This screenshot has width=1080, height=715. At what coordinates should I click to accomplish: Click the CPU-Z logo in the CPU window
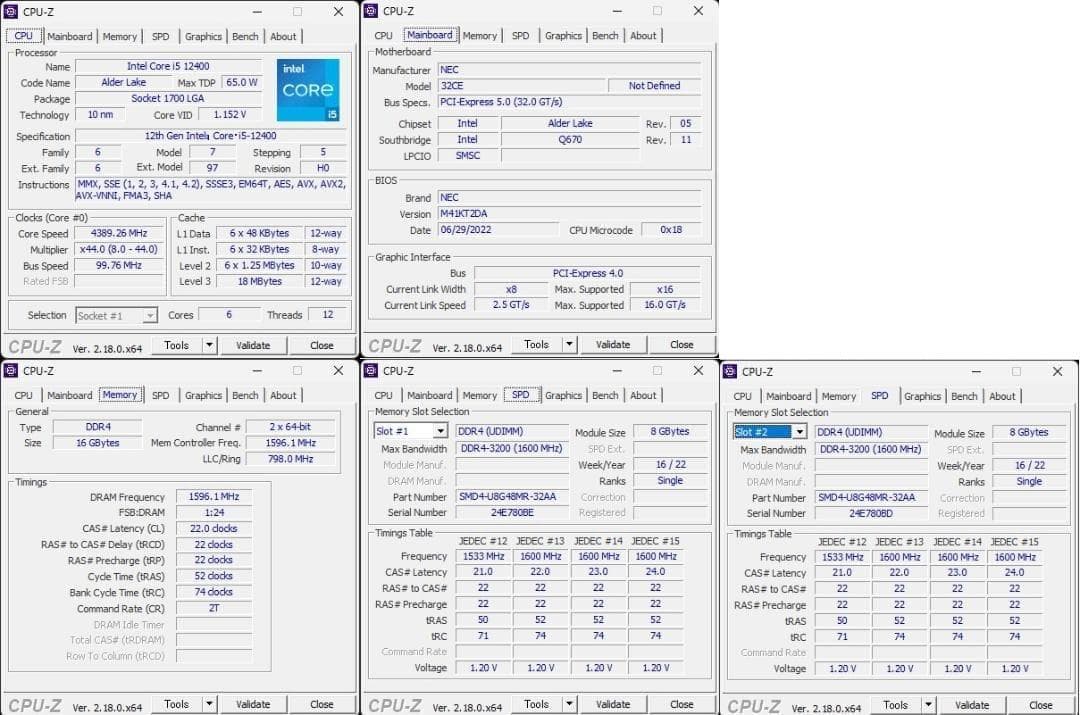pos(36,344)
